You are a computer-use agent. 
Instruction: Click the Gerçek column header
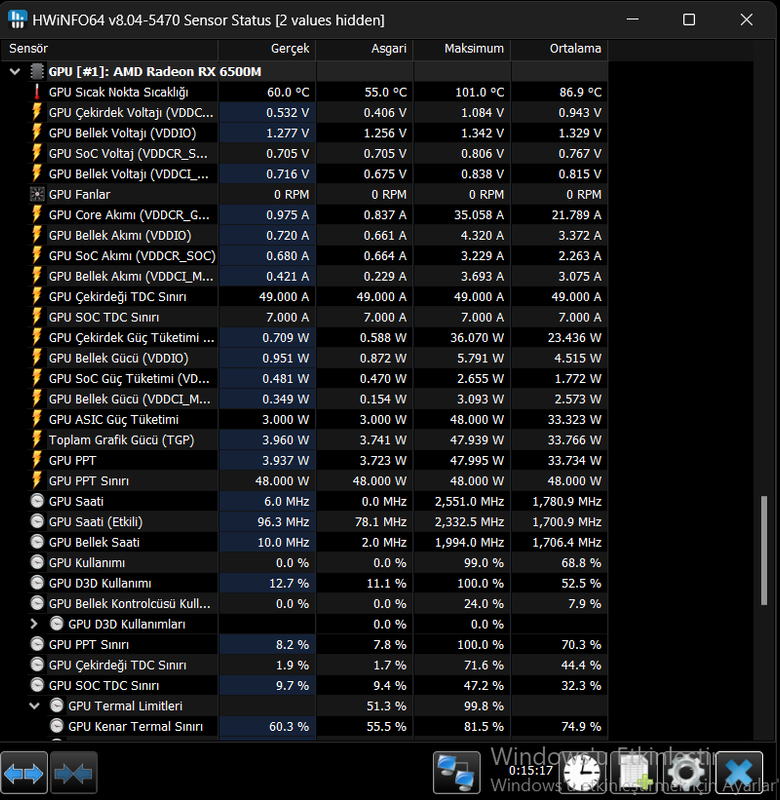pyautogui.click(x=267, y=48)
